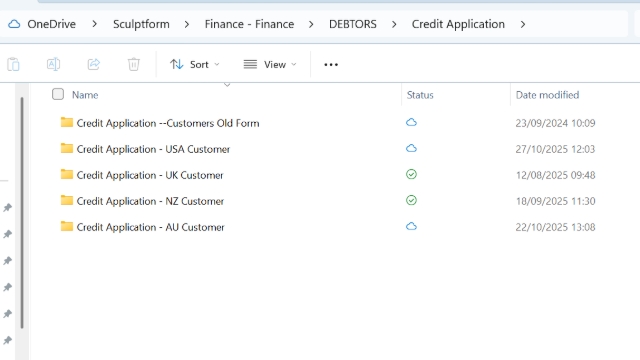The image size is (640, 360).
Task: Sort by the Date modified column header
Action: click(x=547, y=95)
